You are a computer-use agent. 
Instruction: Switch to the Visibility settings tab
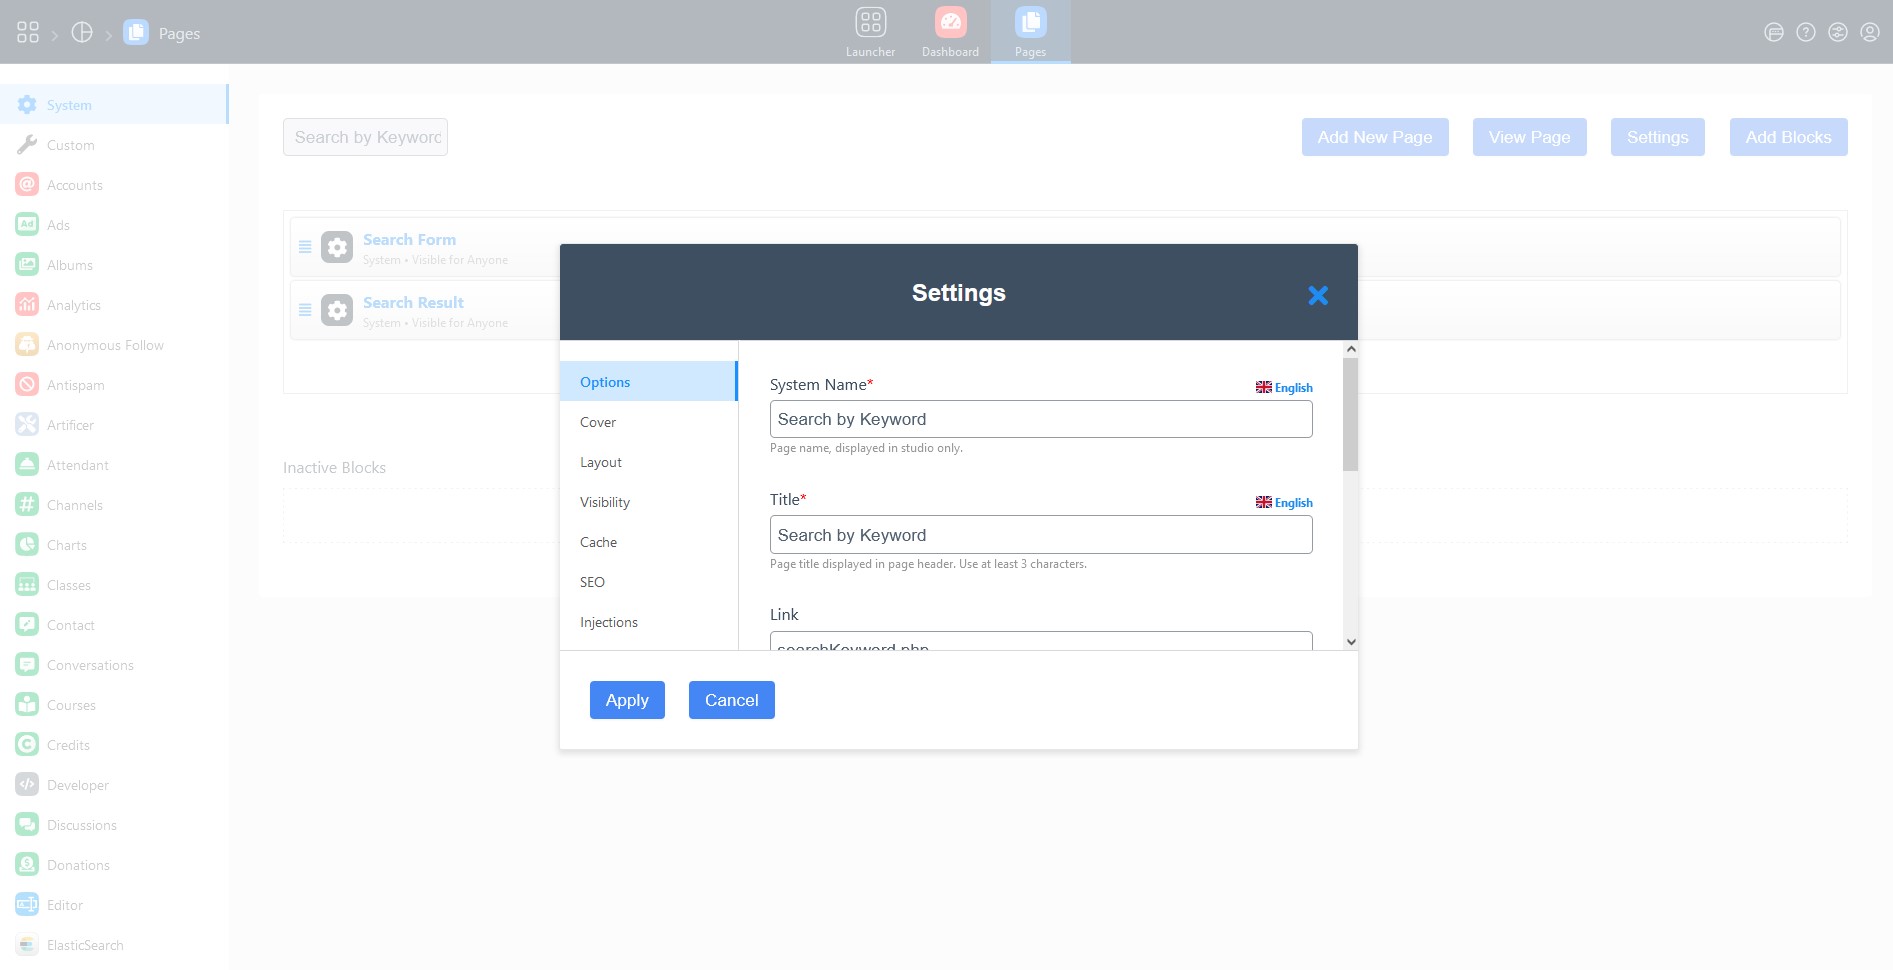pyautogui.click(x=605, y=502)
